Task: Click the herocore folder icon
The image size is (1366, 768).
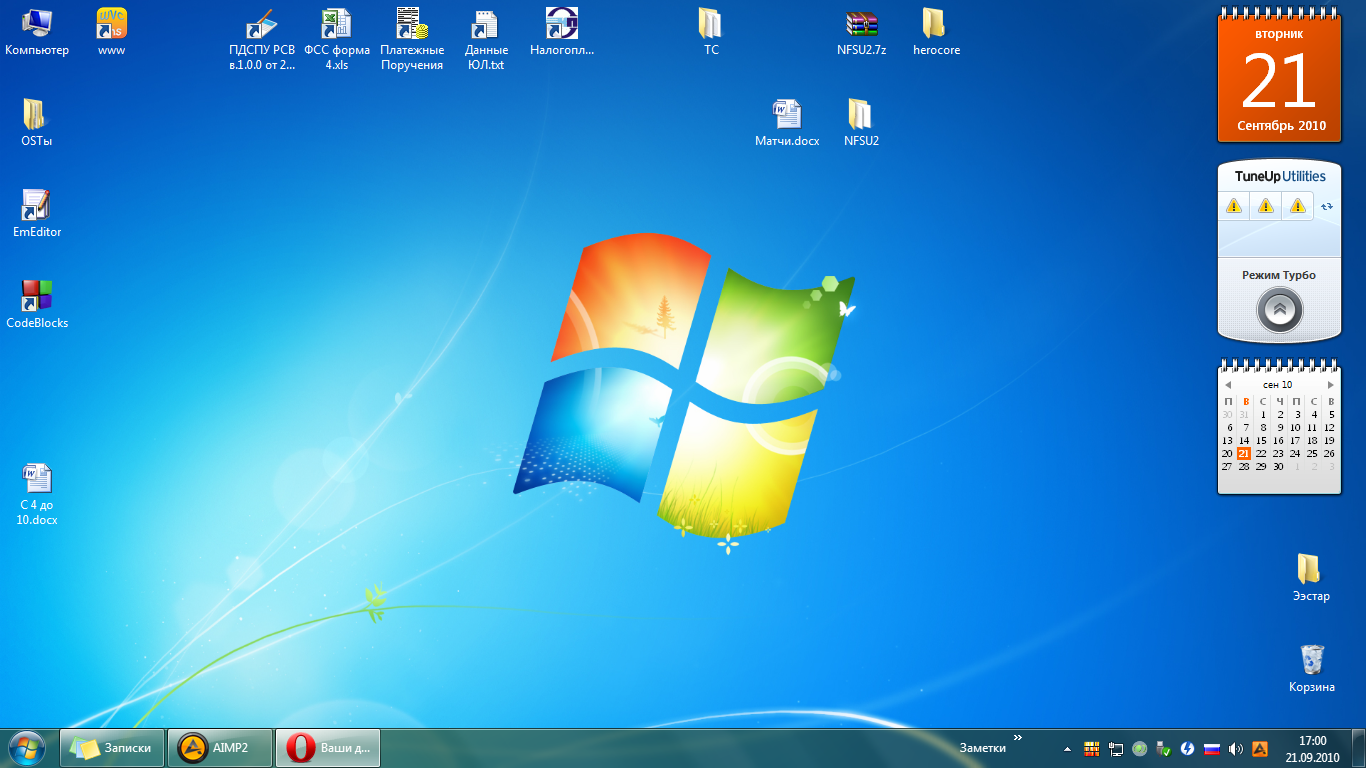Action: coord(935,24)
